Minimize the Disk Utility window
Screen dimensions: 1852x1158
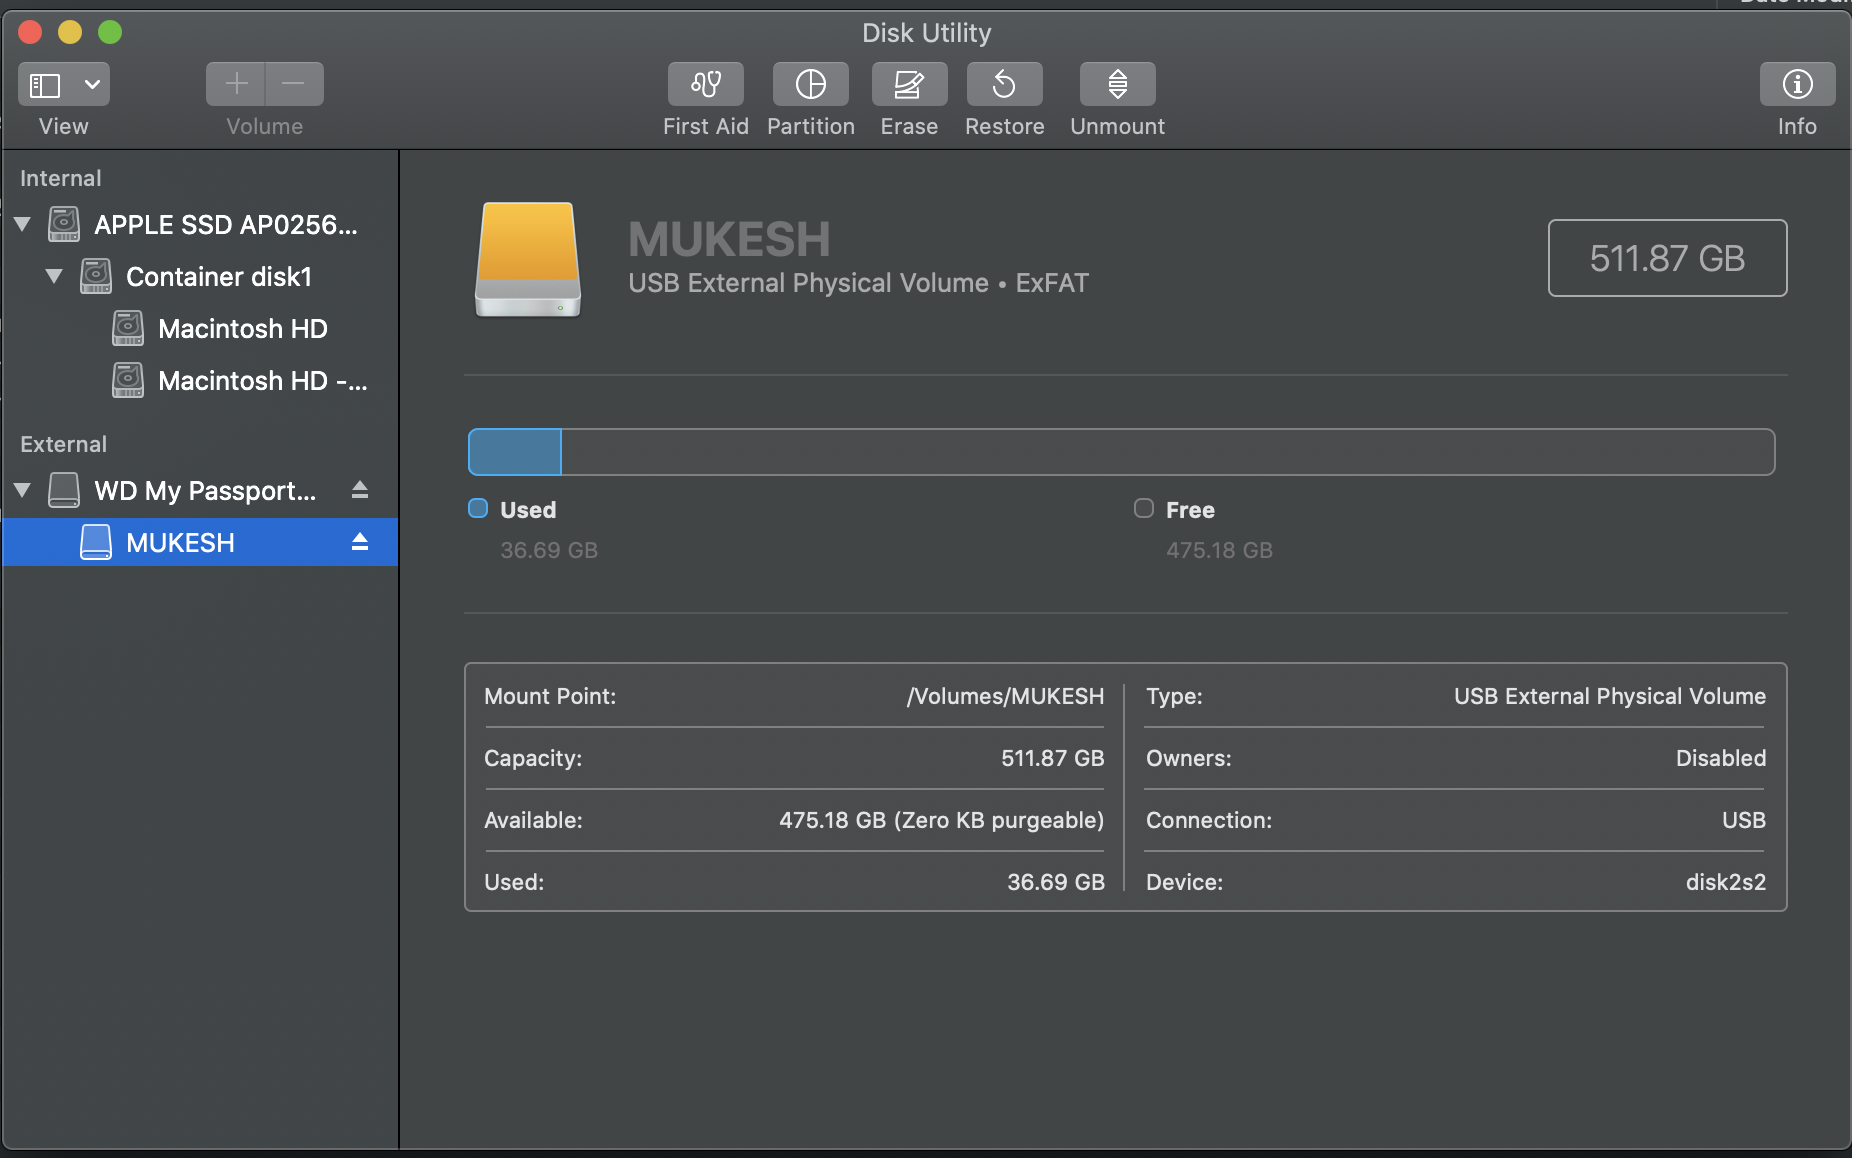tap(70, 32)
